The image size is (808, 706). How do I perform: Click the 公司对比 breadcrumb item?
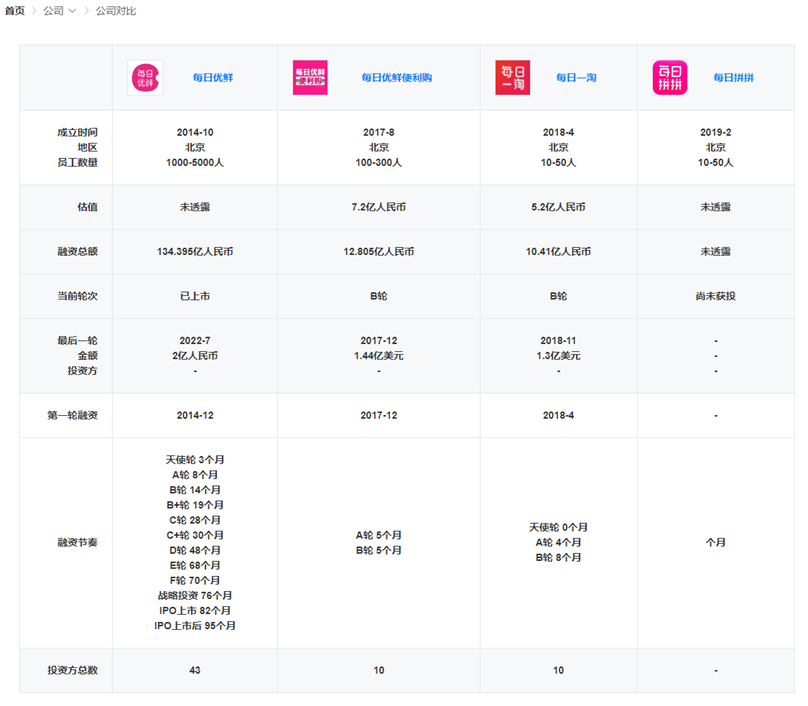click(116, 11)
